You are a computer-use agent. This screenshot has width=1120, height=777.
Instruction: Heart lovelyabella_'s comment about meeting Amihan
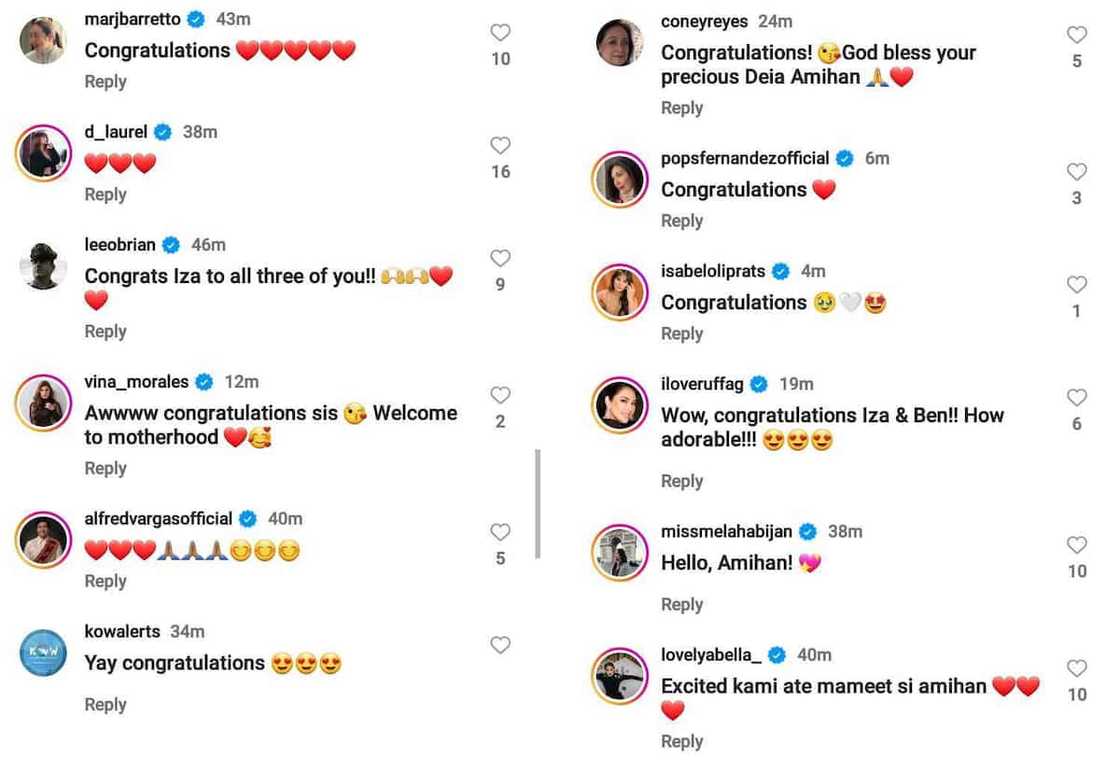point(1076,669)
